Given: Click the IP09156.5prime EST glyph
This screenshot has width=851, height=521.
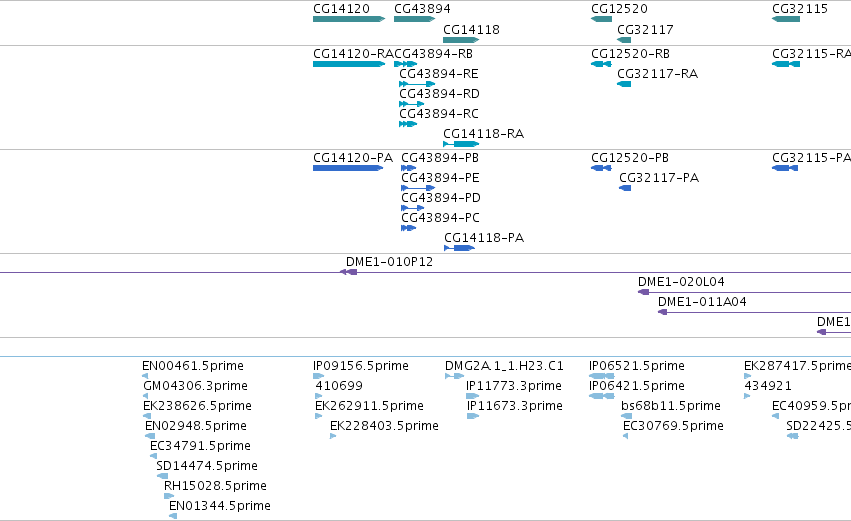Looking at the screenshot, I should tap(319, 376).
